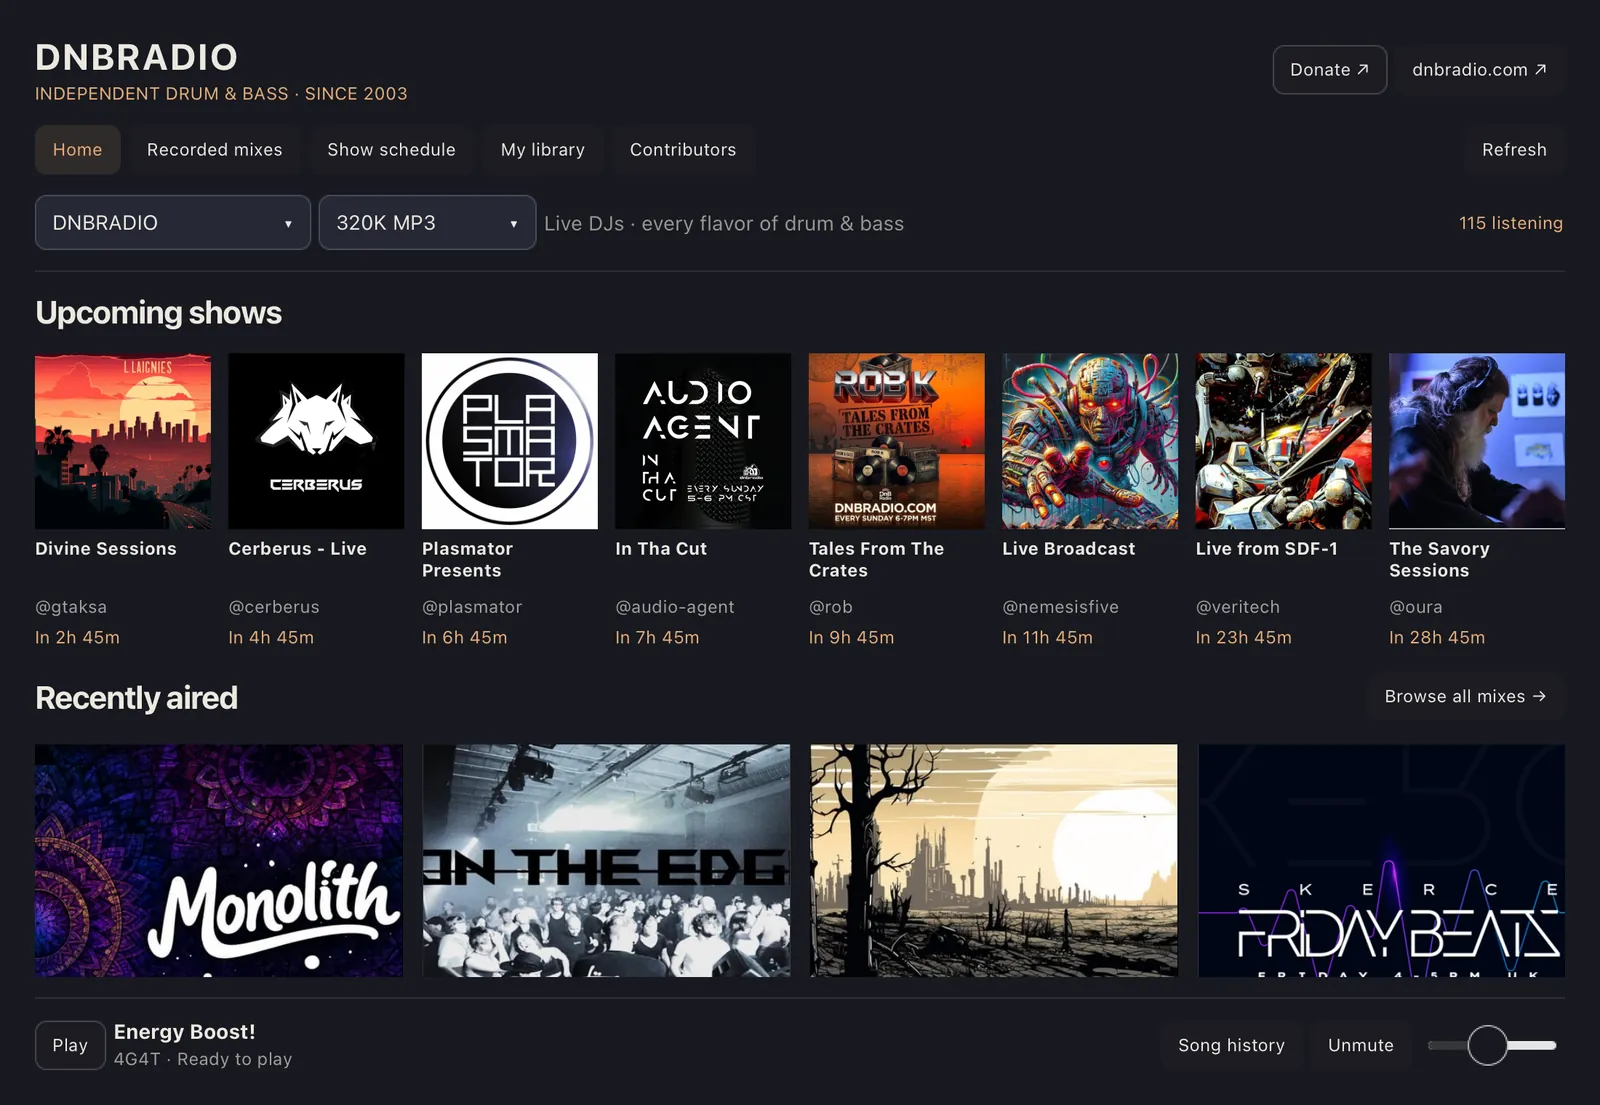
Task: Click the In 2h 45m countdown
Action: pos(77,638)
